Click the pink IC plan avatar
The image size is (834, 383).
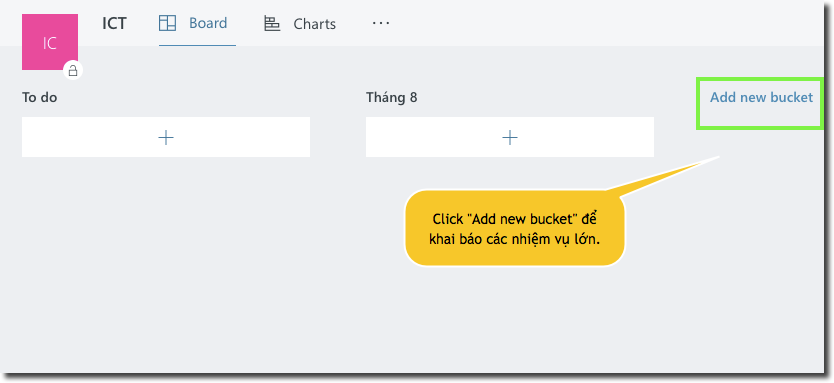click(50, 42)
